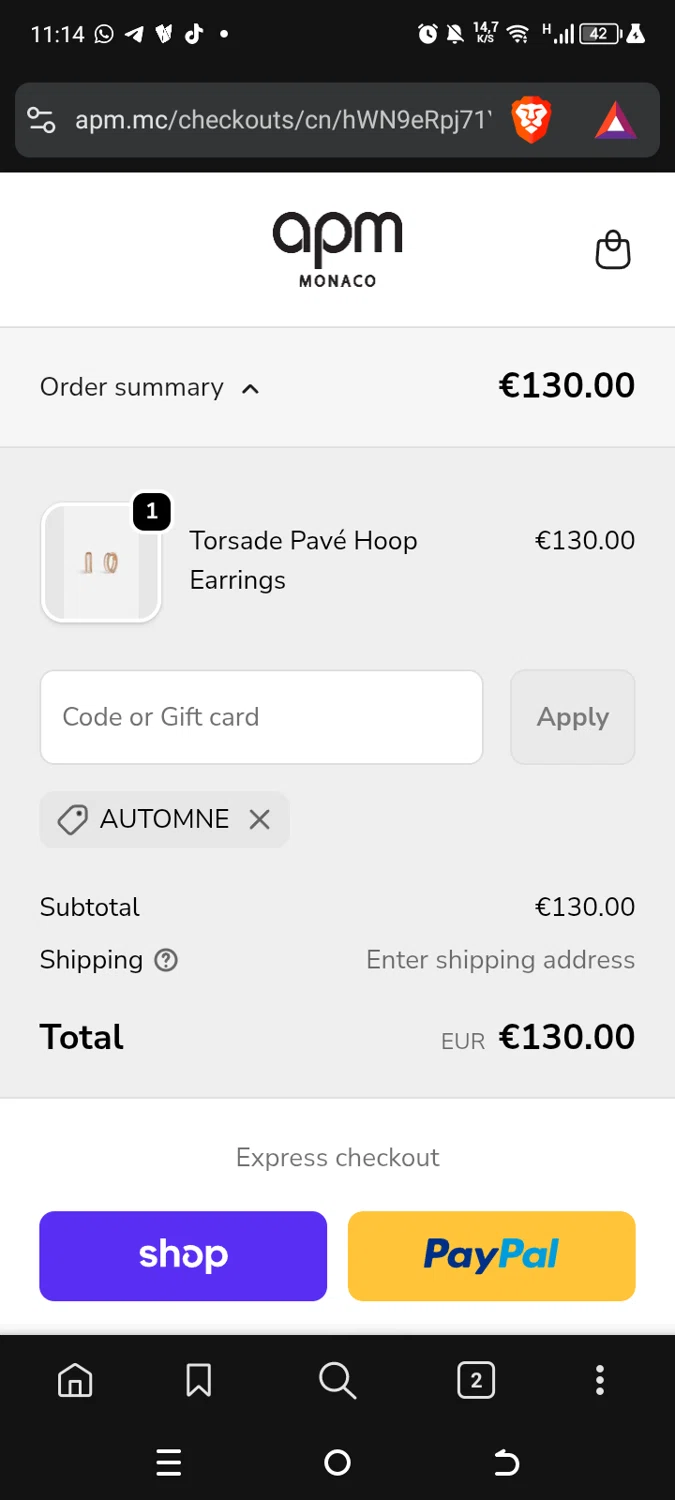The width and height of the screenshot is (675, 1500).
Task: Tap the apm.mc URL address bar
Action: [x=283, y=121]
